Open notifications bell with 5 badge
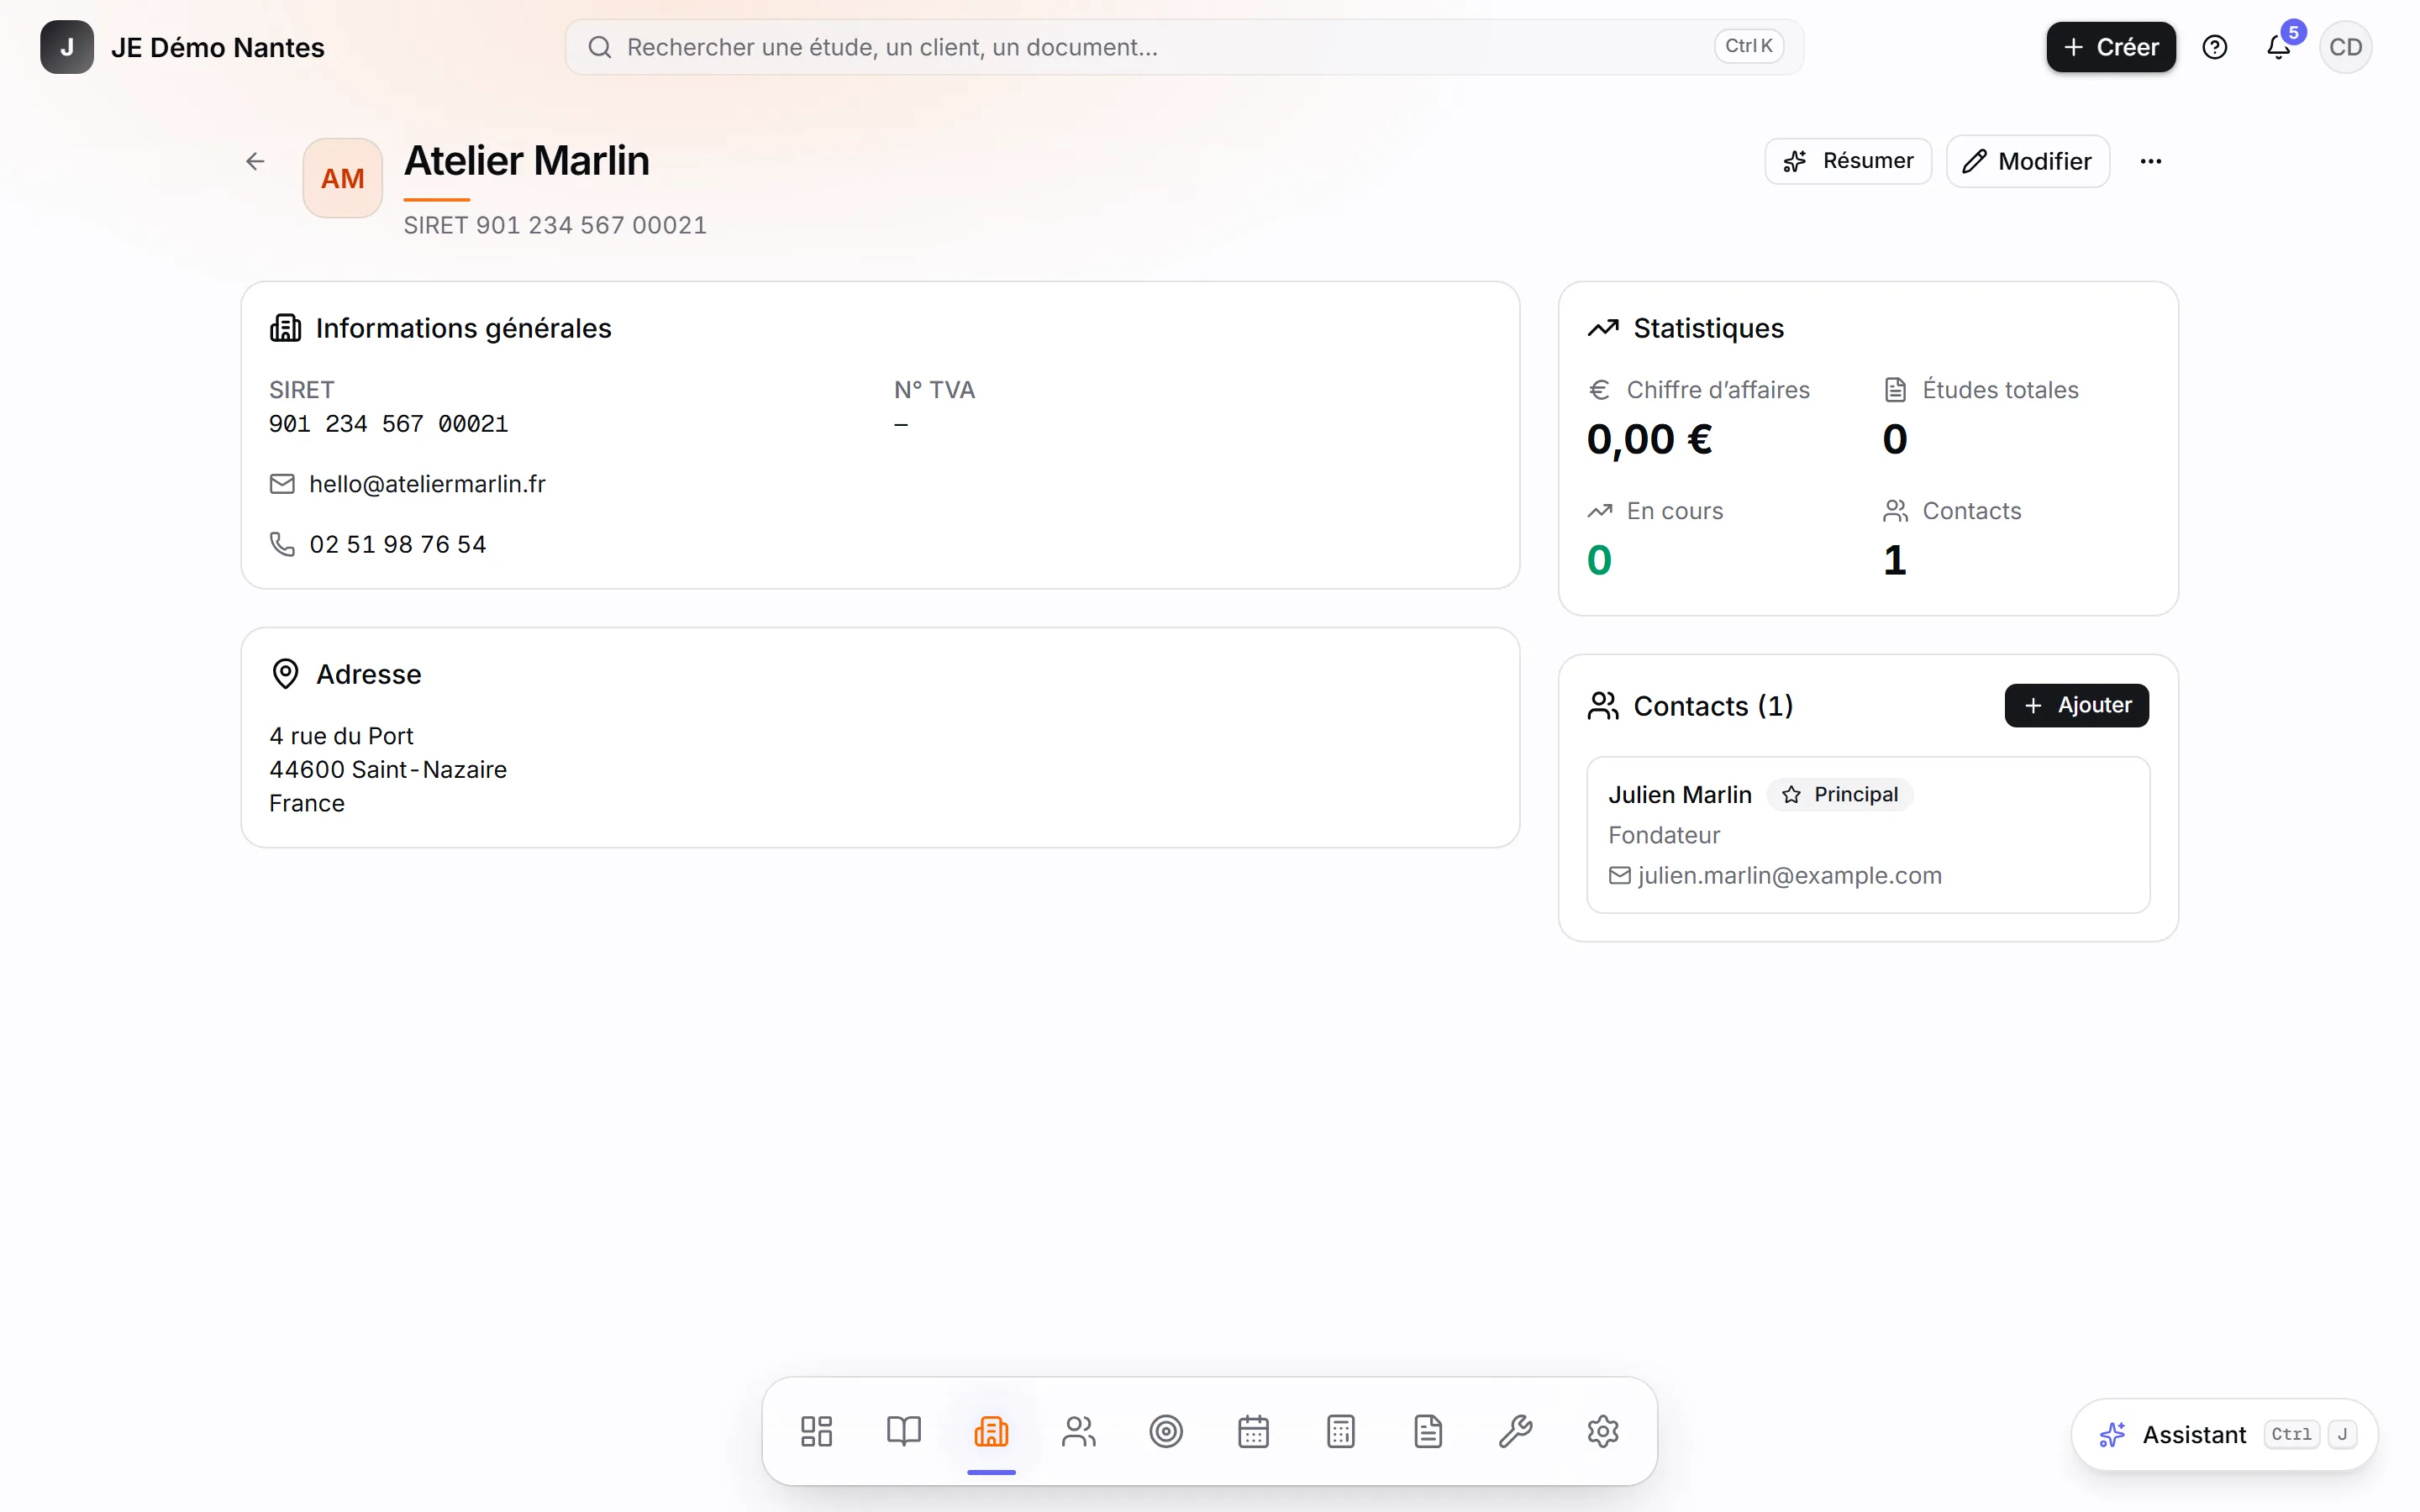Viewport: 2420px width, 1512px height. [2280, 46]
